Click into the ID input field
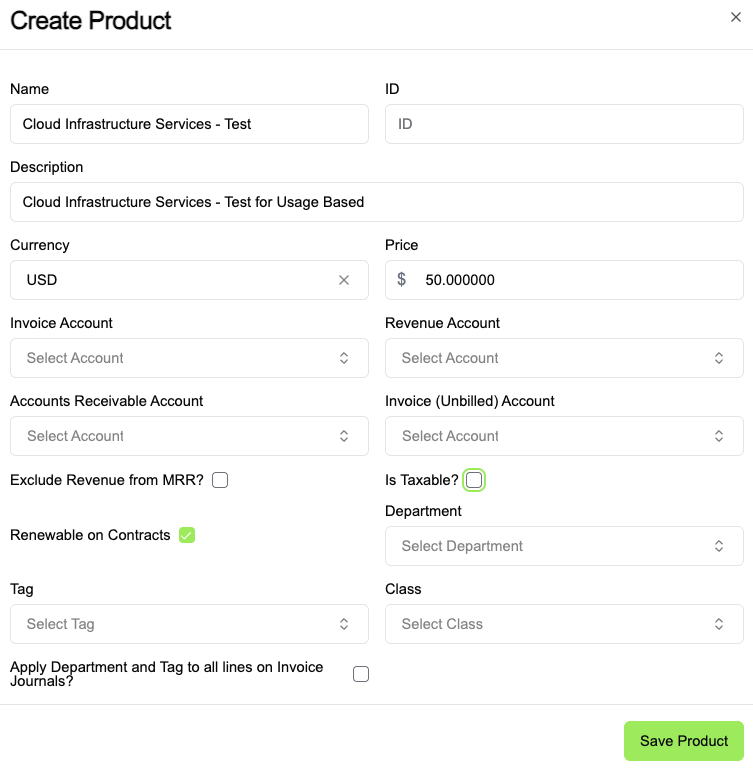Viewport: 753px width, 770px height. (x=563, y=124)
